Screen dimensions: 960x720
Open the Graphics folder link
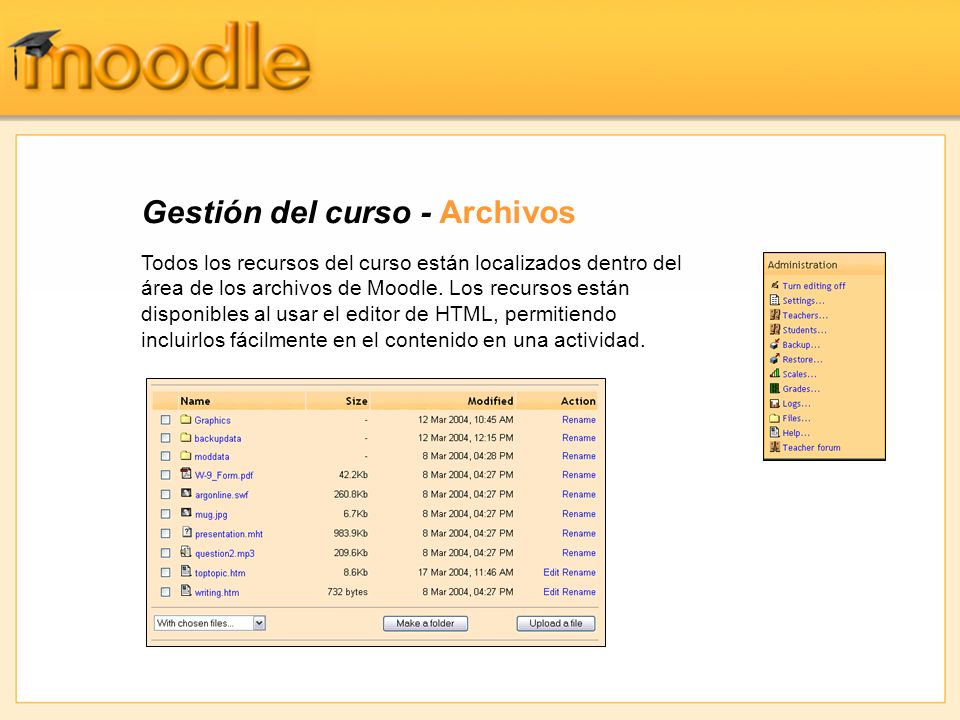(x=212, y=421)
